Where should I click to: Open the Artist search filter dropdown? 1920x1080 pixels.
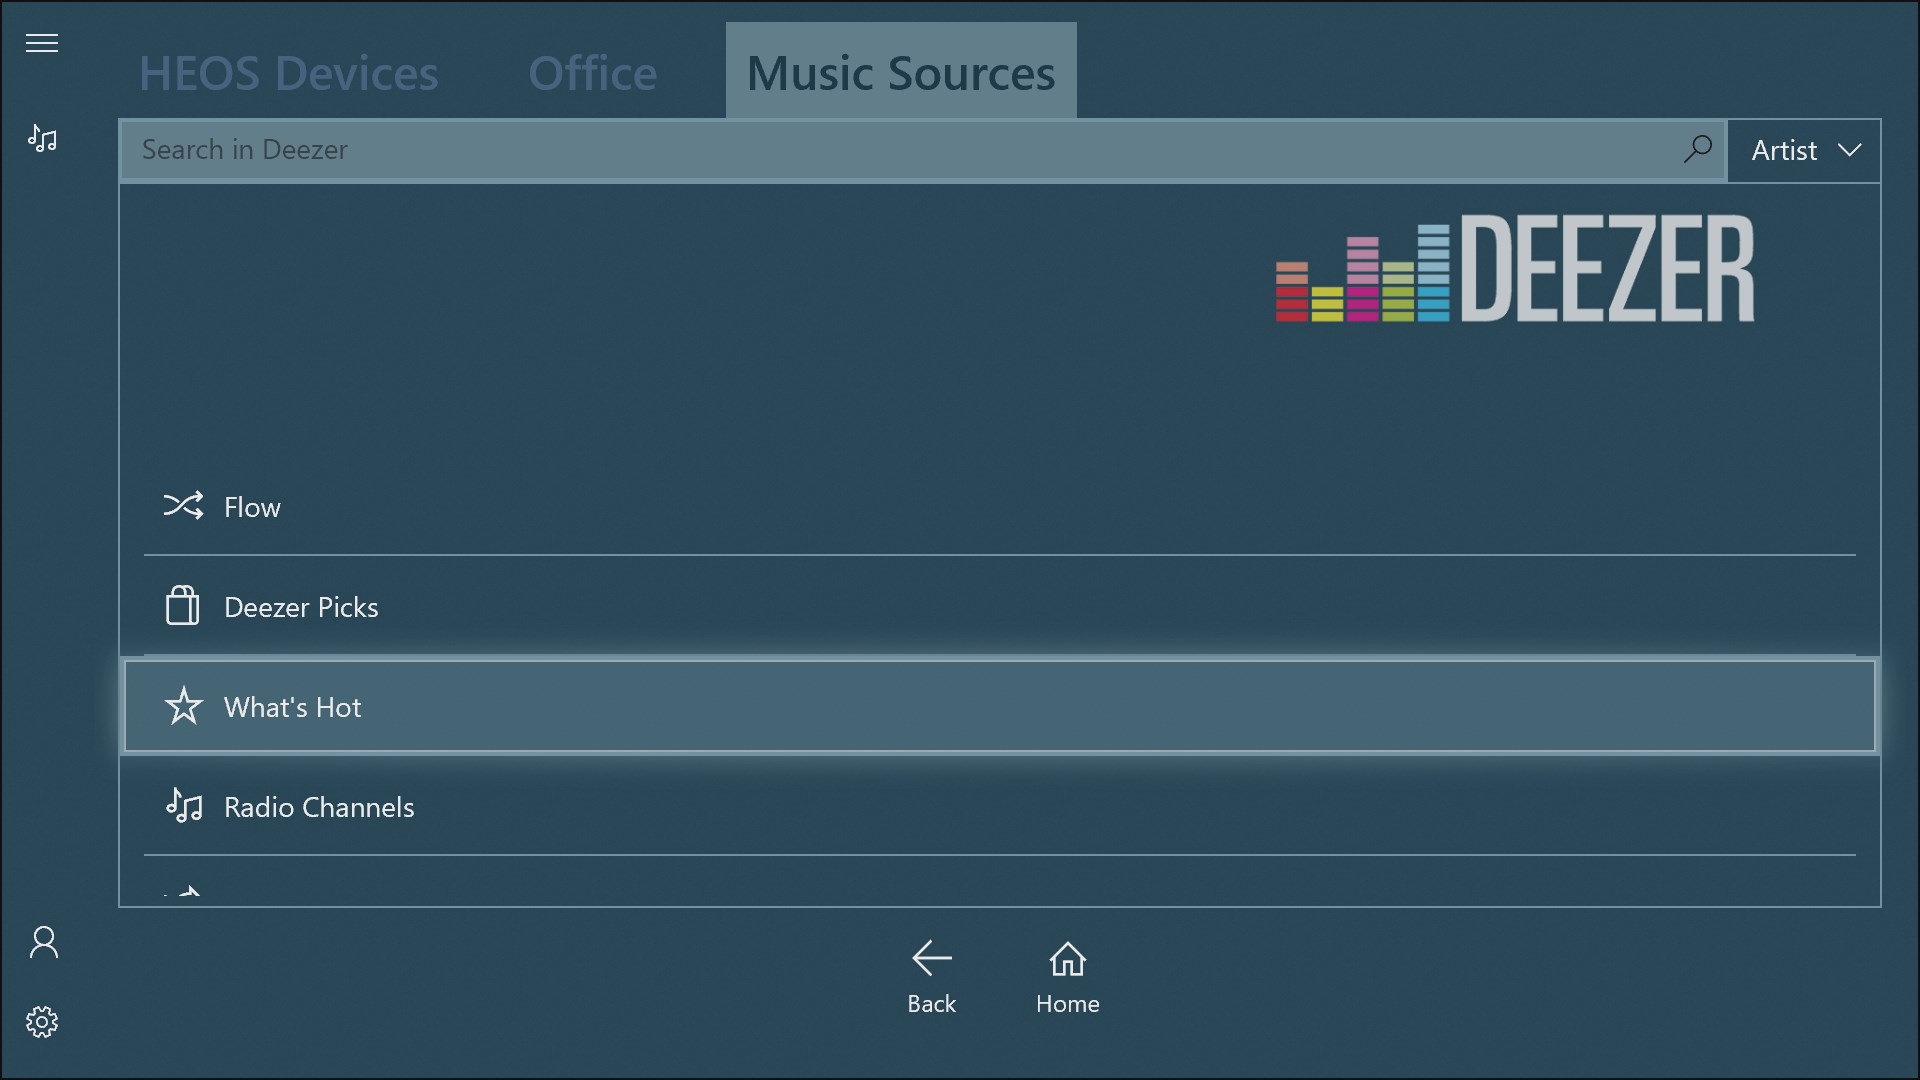[1805, 150]
